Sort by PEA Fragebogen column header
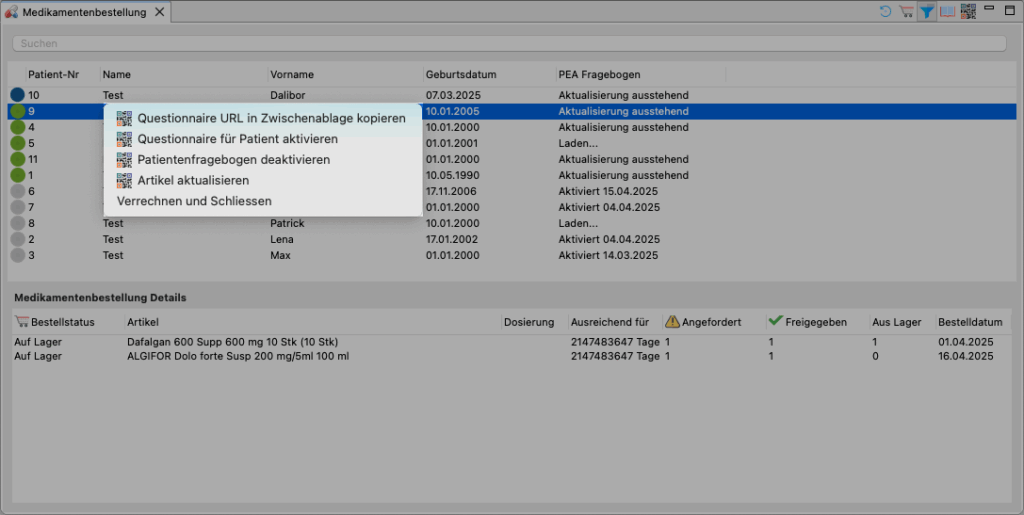This screenshot has height=515, width=1024. [x=599, y=75]
